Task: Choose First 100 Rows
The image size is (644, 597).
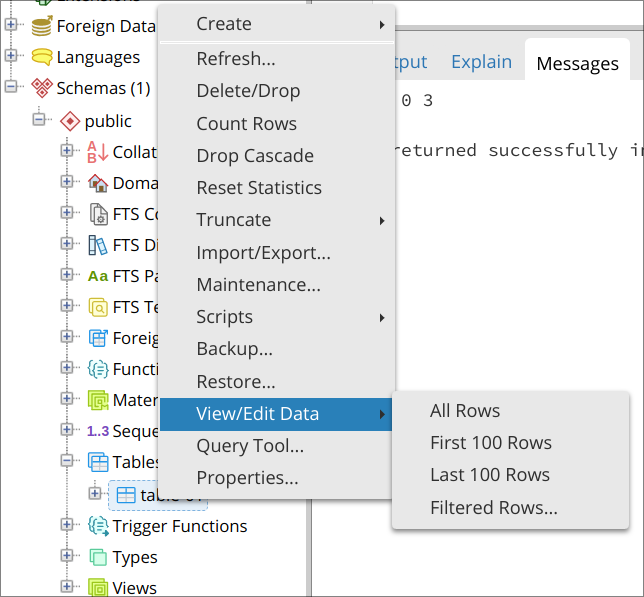Action: pyautogui.click(x=511, y=443)
